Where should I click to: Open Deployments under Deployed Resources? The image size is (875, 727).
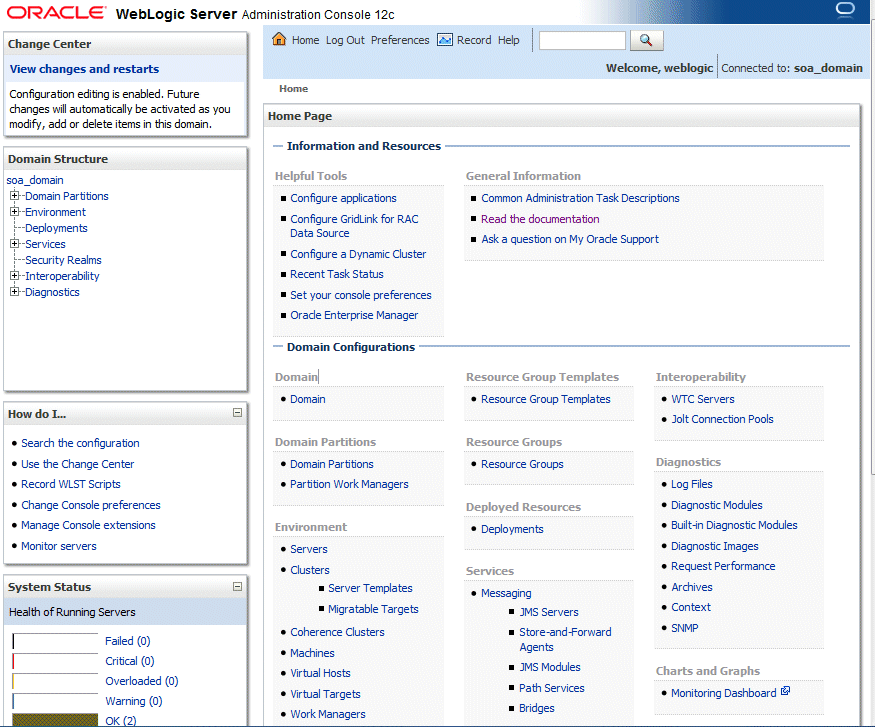click(x=512, y=529)
